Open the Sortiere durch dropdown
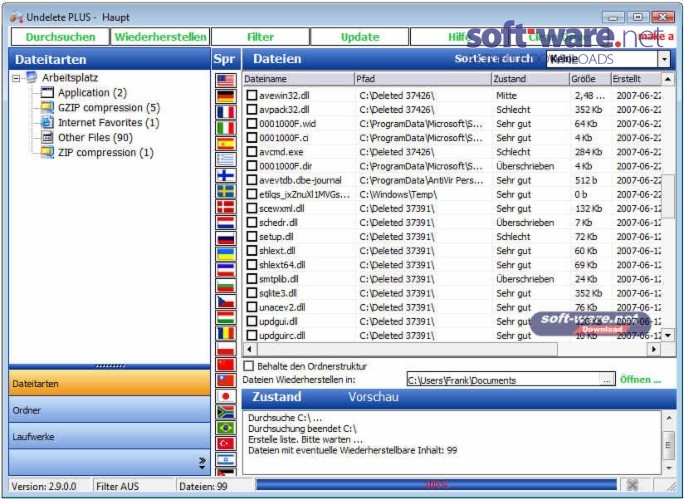This screenshot has width=684, height=500. [x=664, y=59]
